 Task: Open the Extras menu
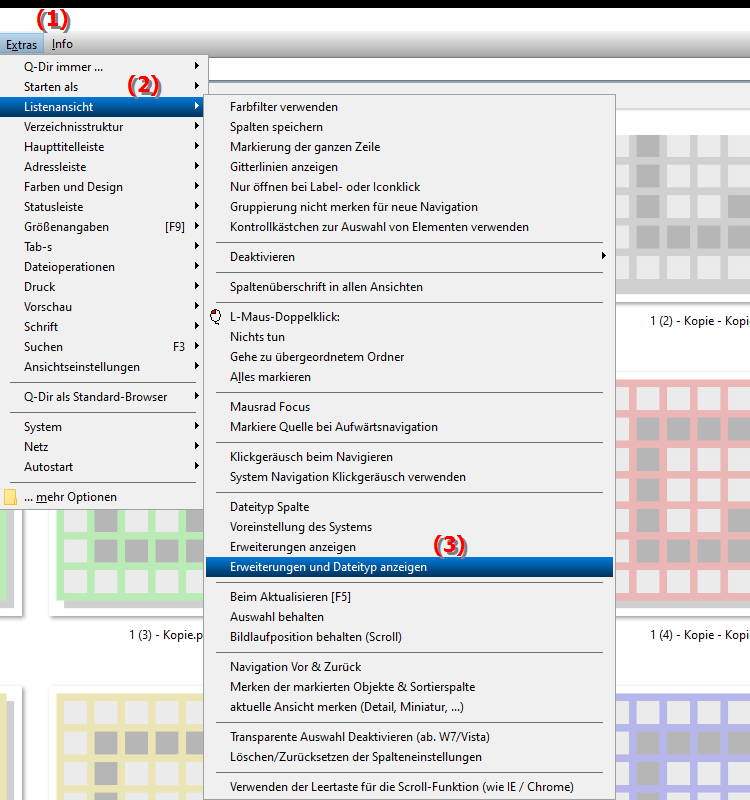tap(21, 45)
